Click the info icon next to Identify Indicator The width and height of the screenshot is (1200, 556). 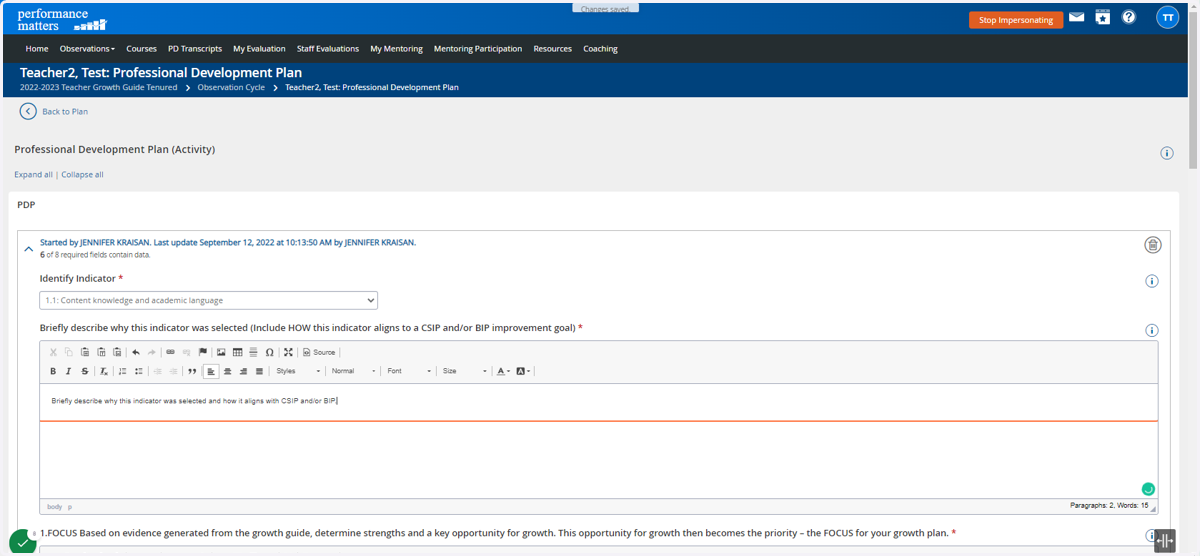pyautogui.click(x=1151, y=281)
